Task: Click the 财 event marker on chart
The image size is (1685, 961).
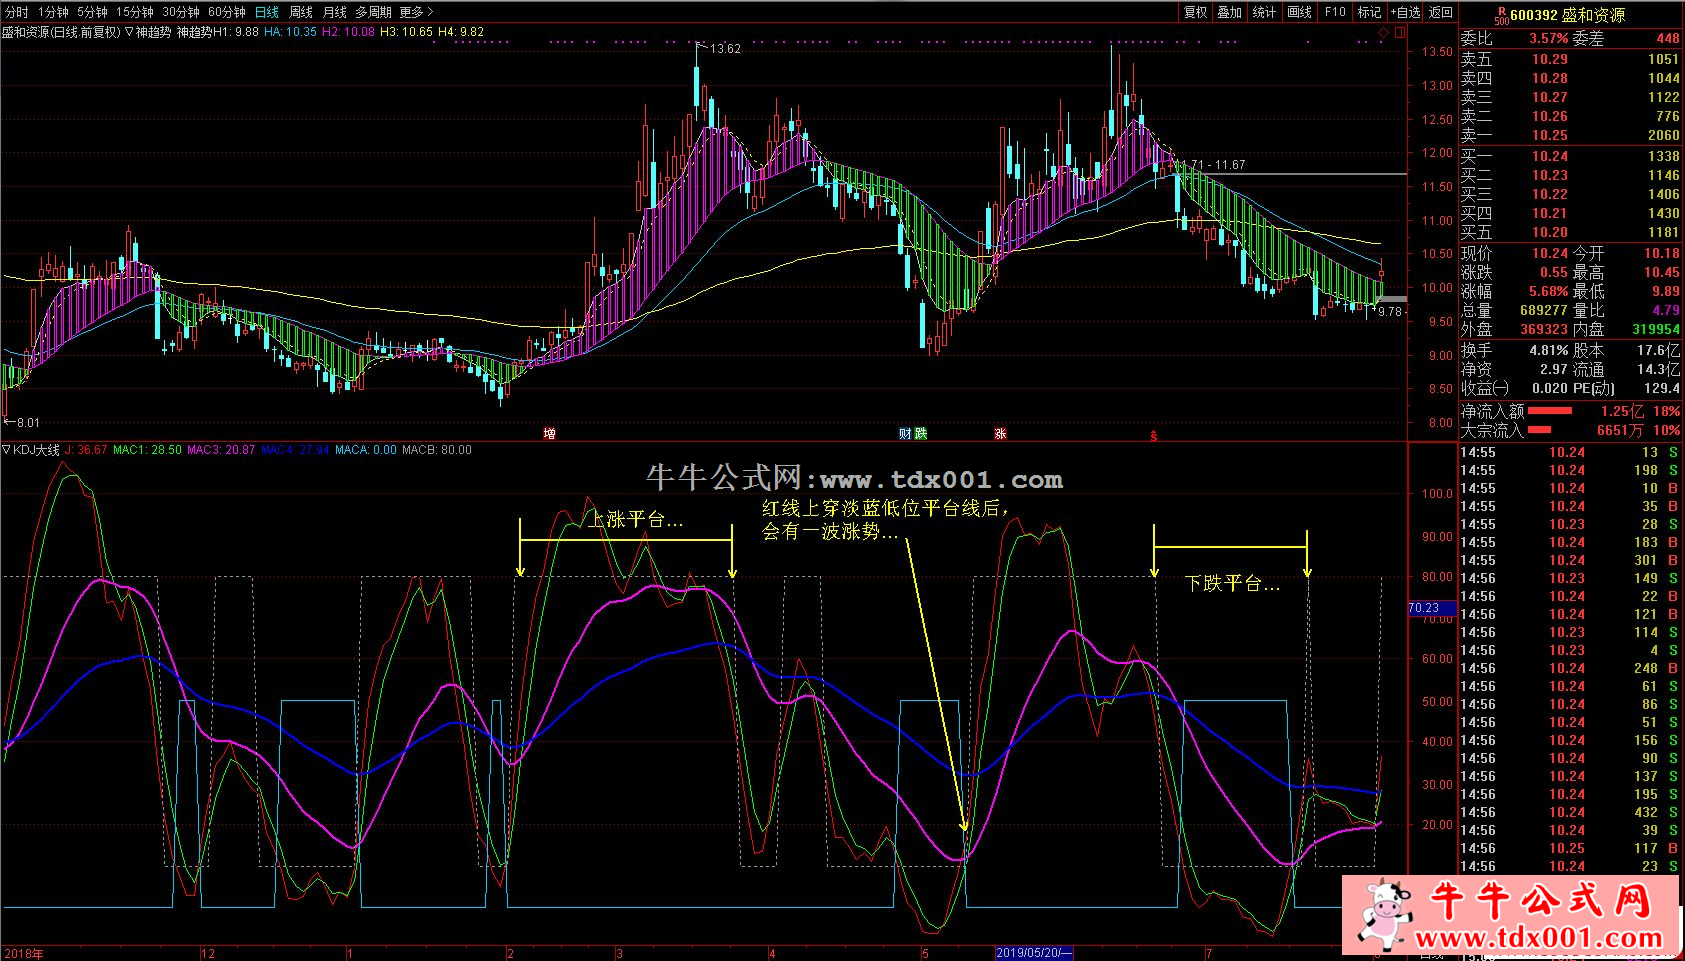Action: 906,433
